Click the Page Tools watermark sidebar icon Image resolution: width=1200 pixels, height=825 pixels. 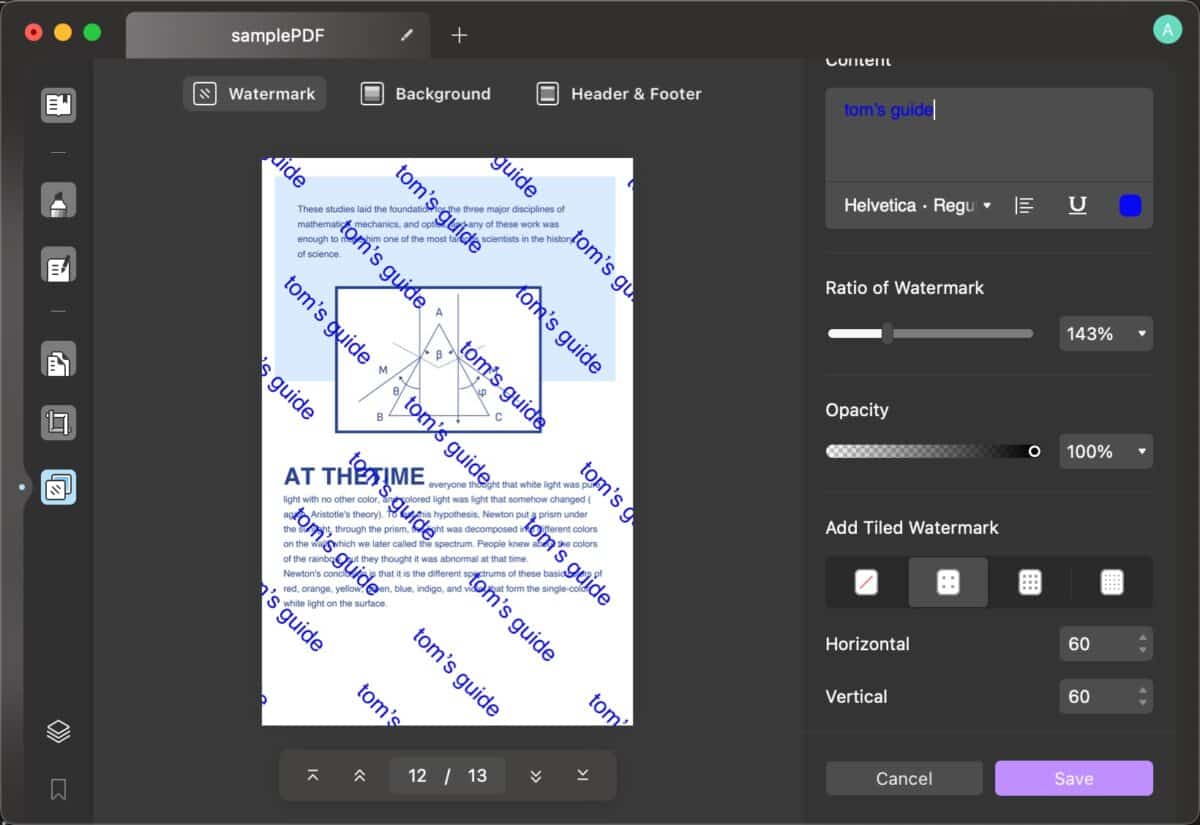coord(58,487)
